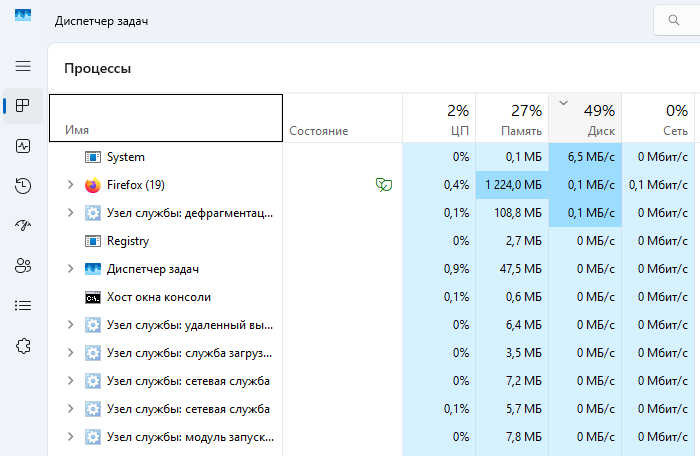Open the Services puzzle-piece sidebar icon

tap(23, 346)
